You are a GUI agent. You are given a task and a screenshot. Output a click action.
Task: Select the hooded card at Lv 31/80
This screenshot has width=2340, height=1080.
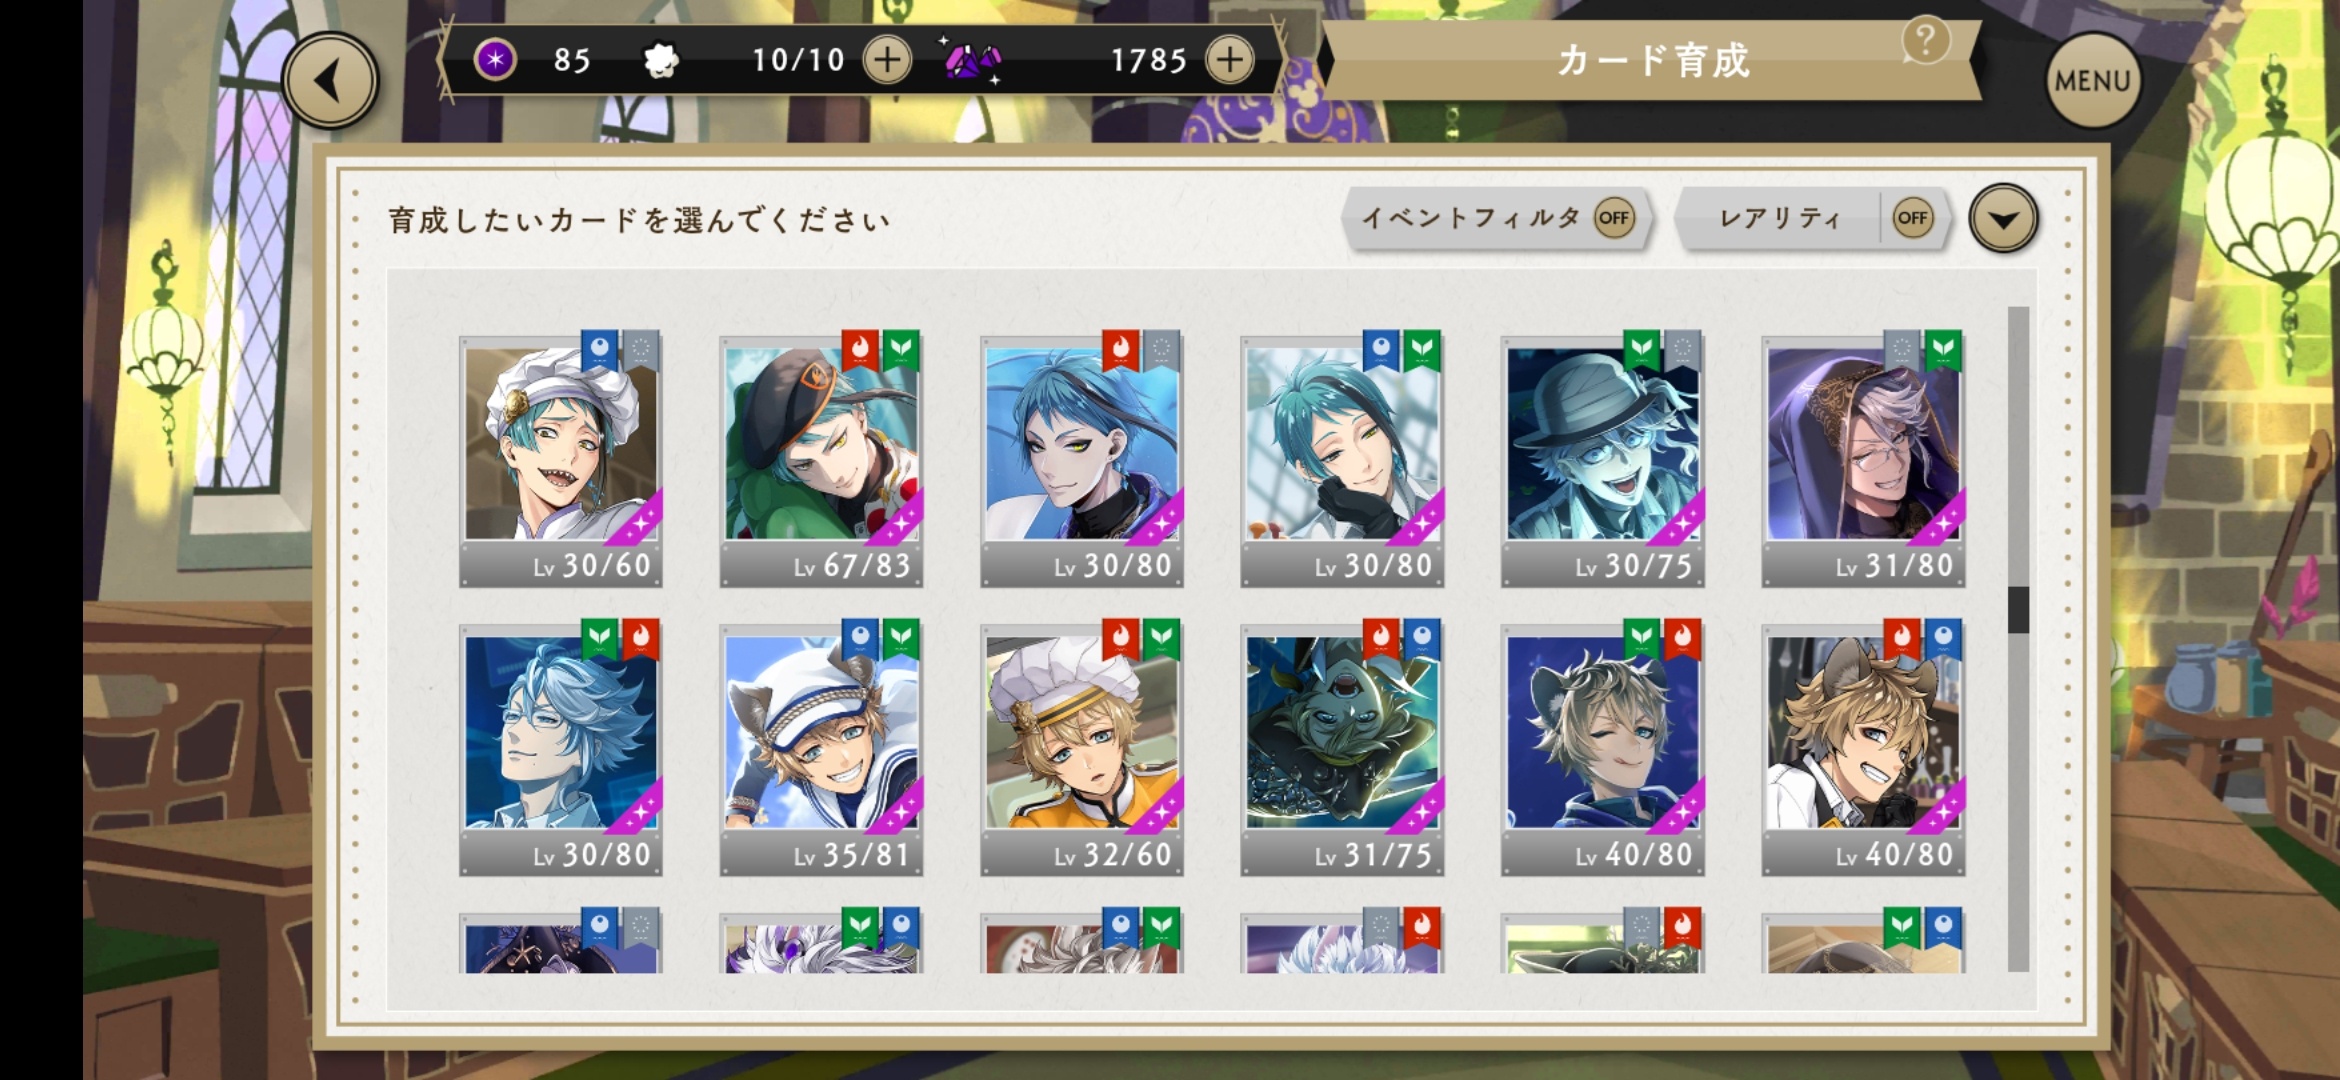tap(1863, 460)
